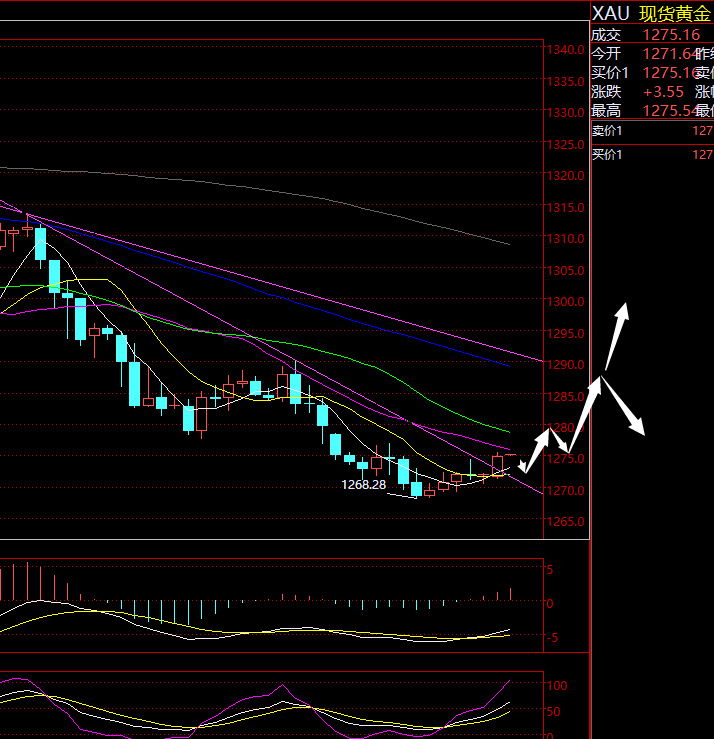
Task: Click the MACD axis value -5
Action: (552, 638)
